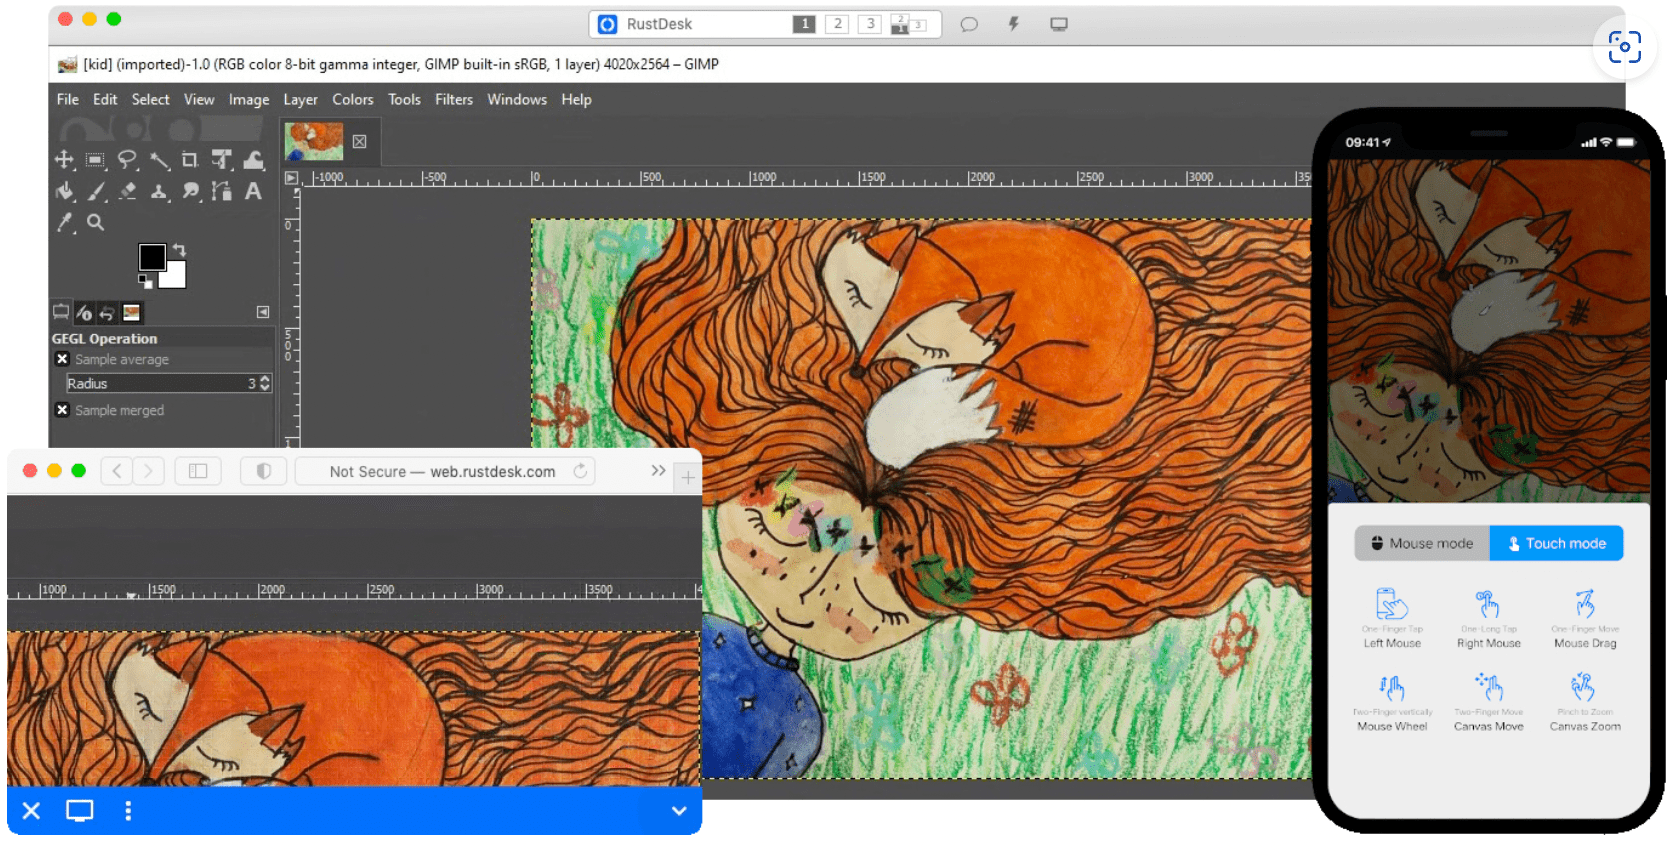Open the Tools menu
This screenshot has height=856, width=1678.
coord(404,99)
